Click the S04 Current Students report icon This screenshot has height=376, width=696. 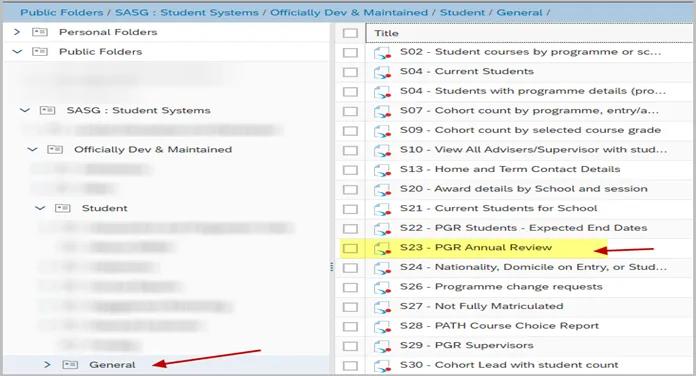382,72
